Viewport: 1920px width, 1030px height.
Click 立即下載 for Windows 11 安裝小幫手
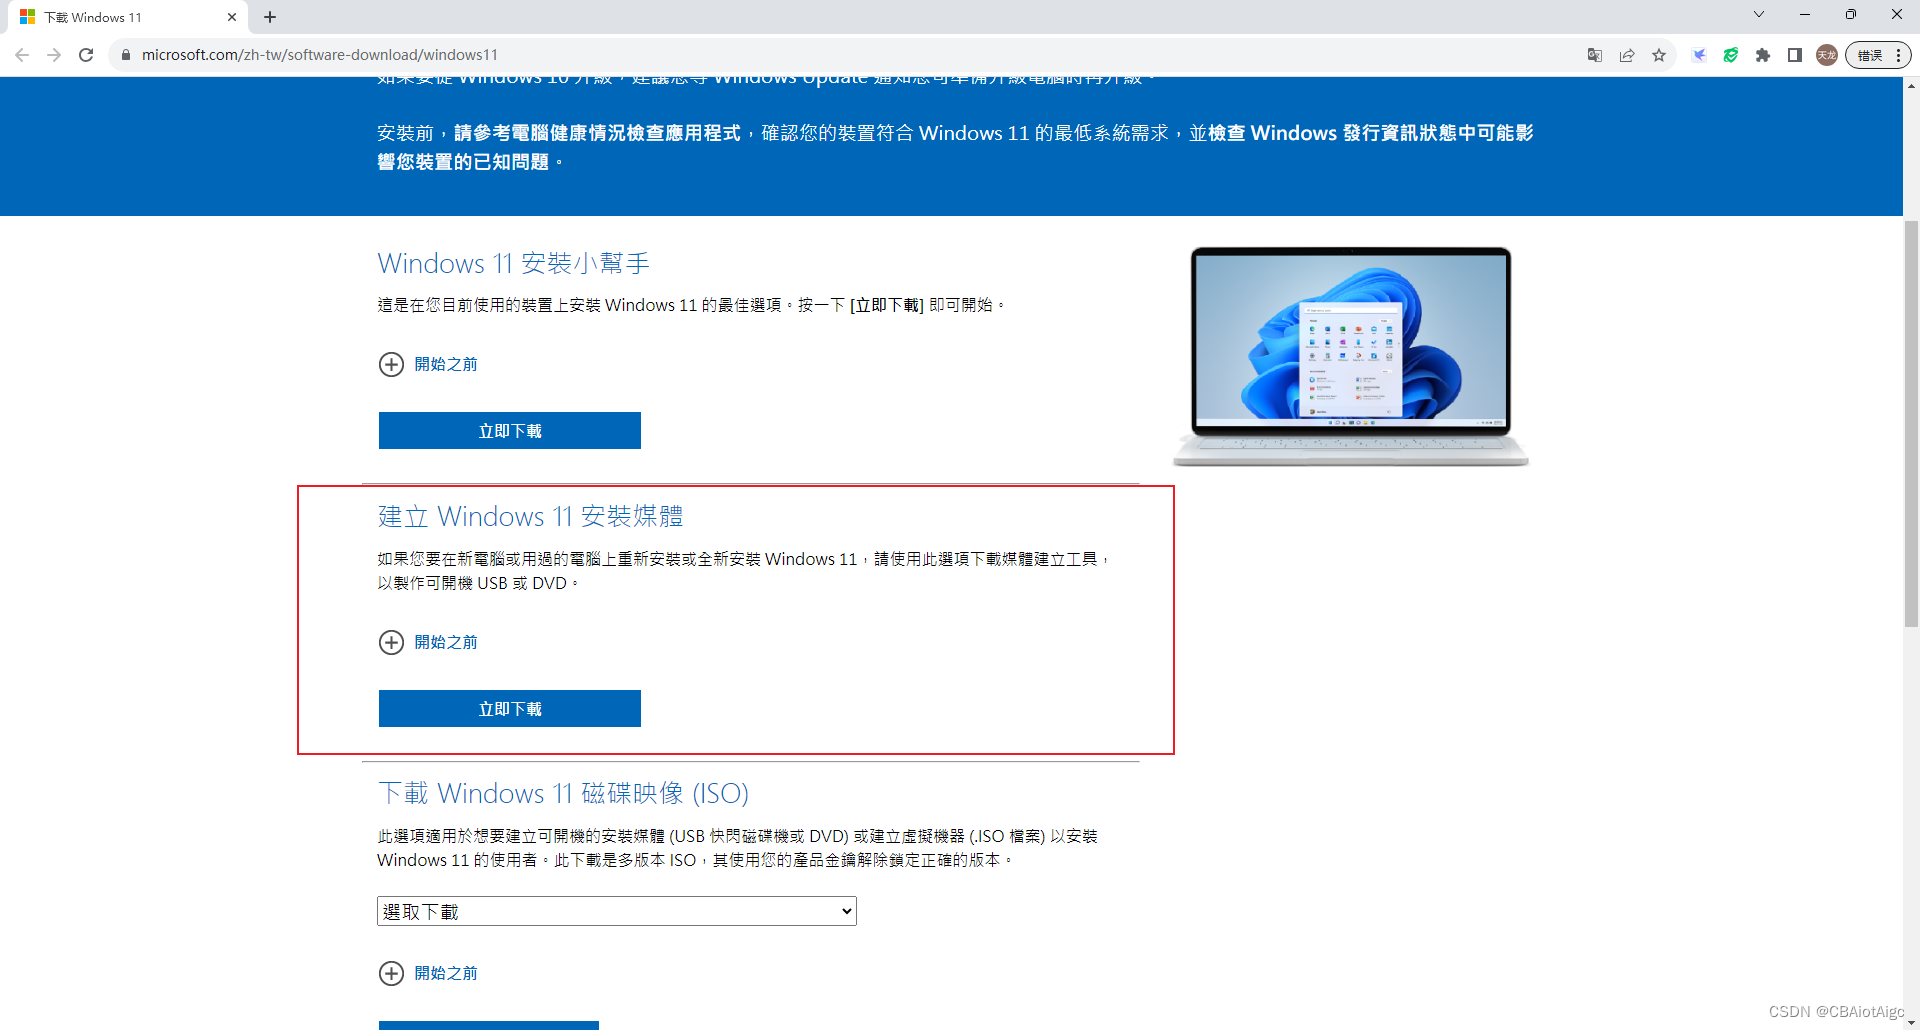(510, 431)
